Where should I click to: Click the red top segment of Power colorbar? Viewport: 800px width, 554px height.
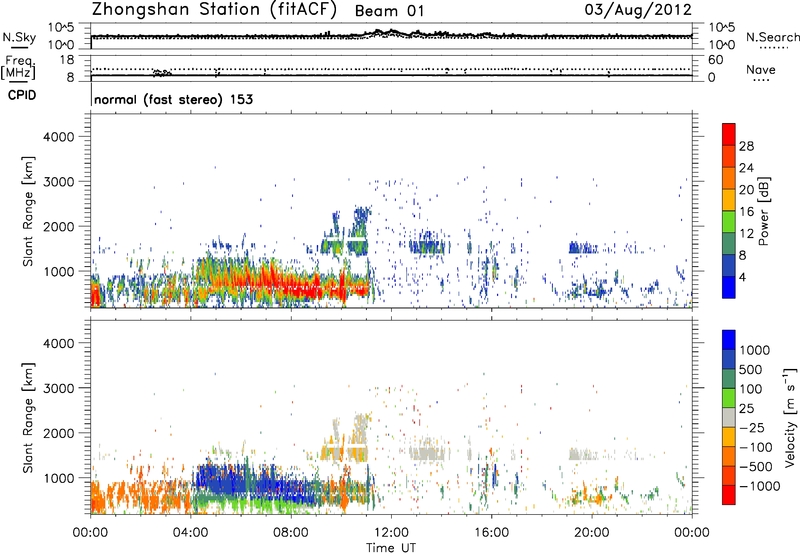(729, 135)
